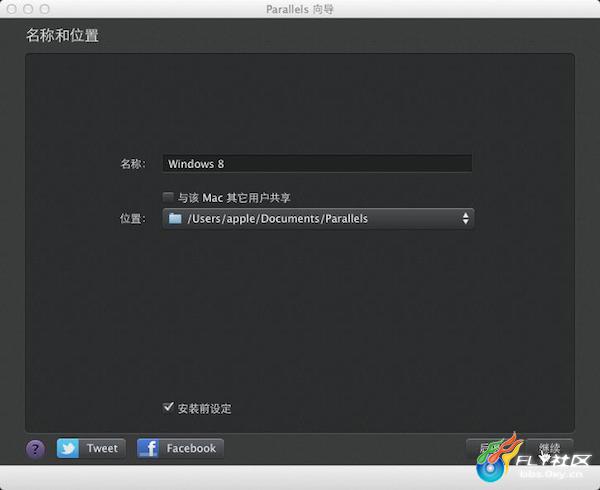Click the 继续 continue button
This screenshot has width=600, height=490.
click(x=549, y=448)
